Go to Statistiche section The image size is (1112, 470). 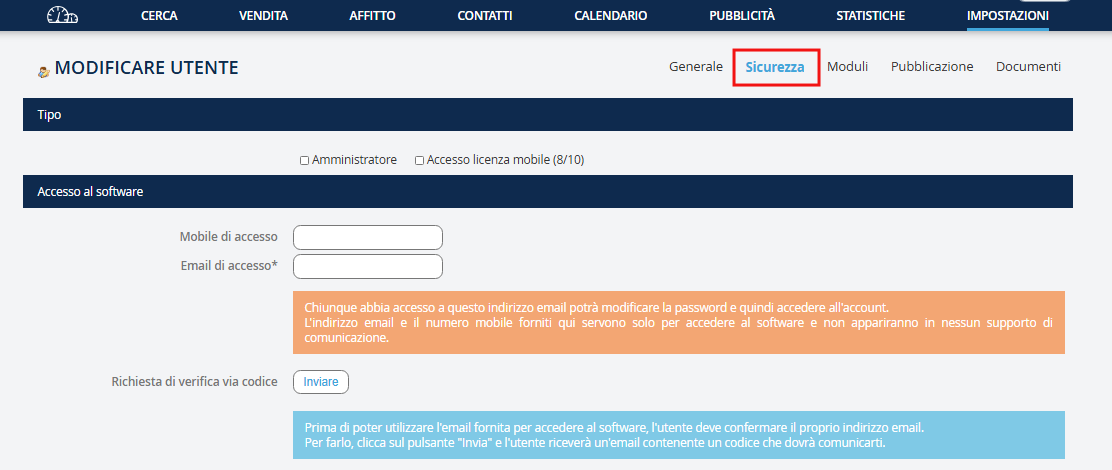pyautogui.click(x=871, y=16)
